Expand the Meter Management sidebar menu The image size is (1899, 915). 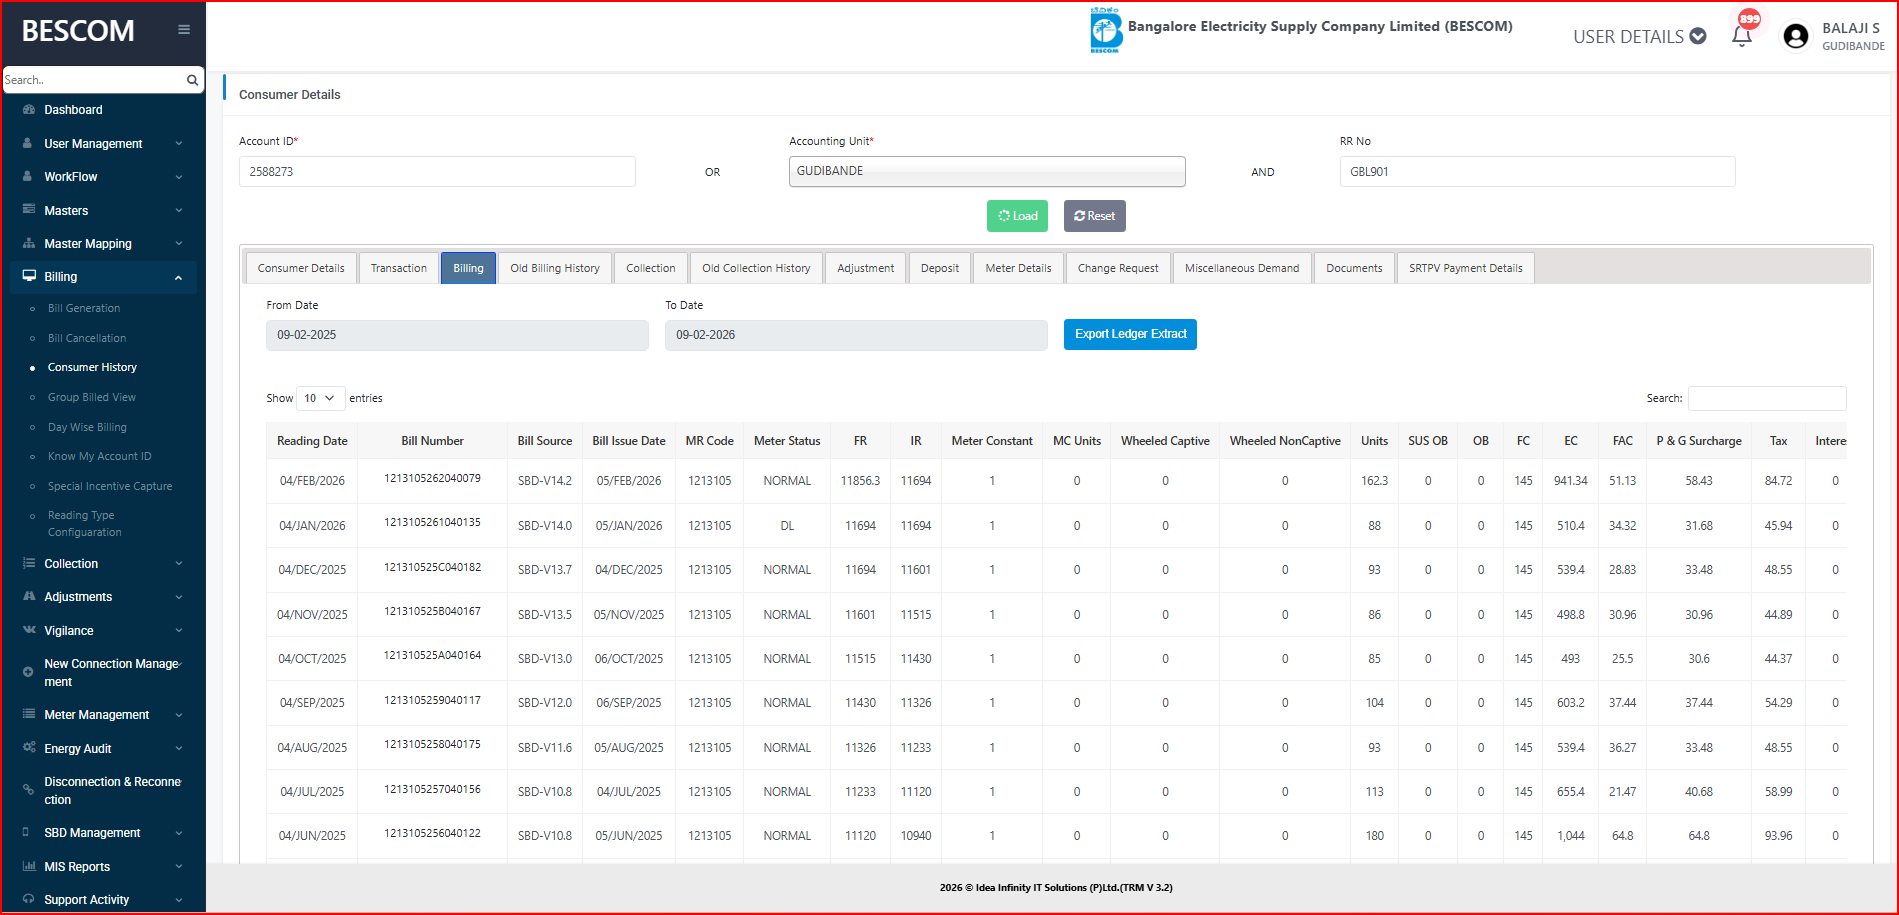click(x=178, y=715)
